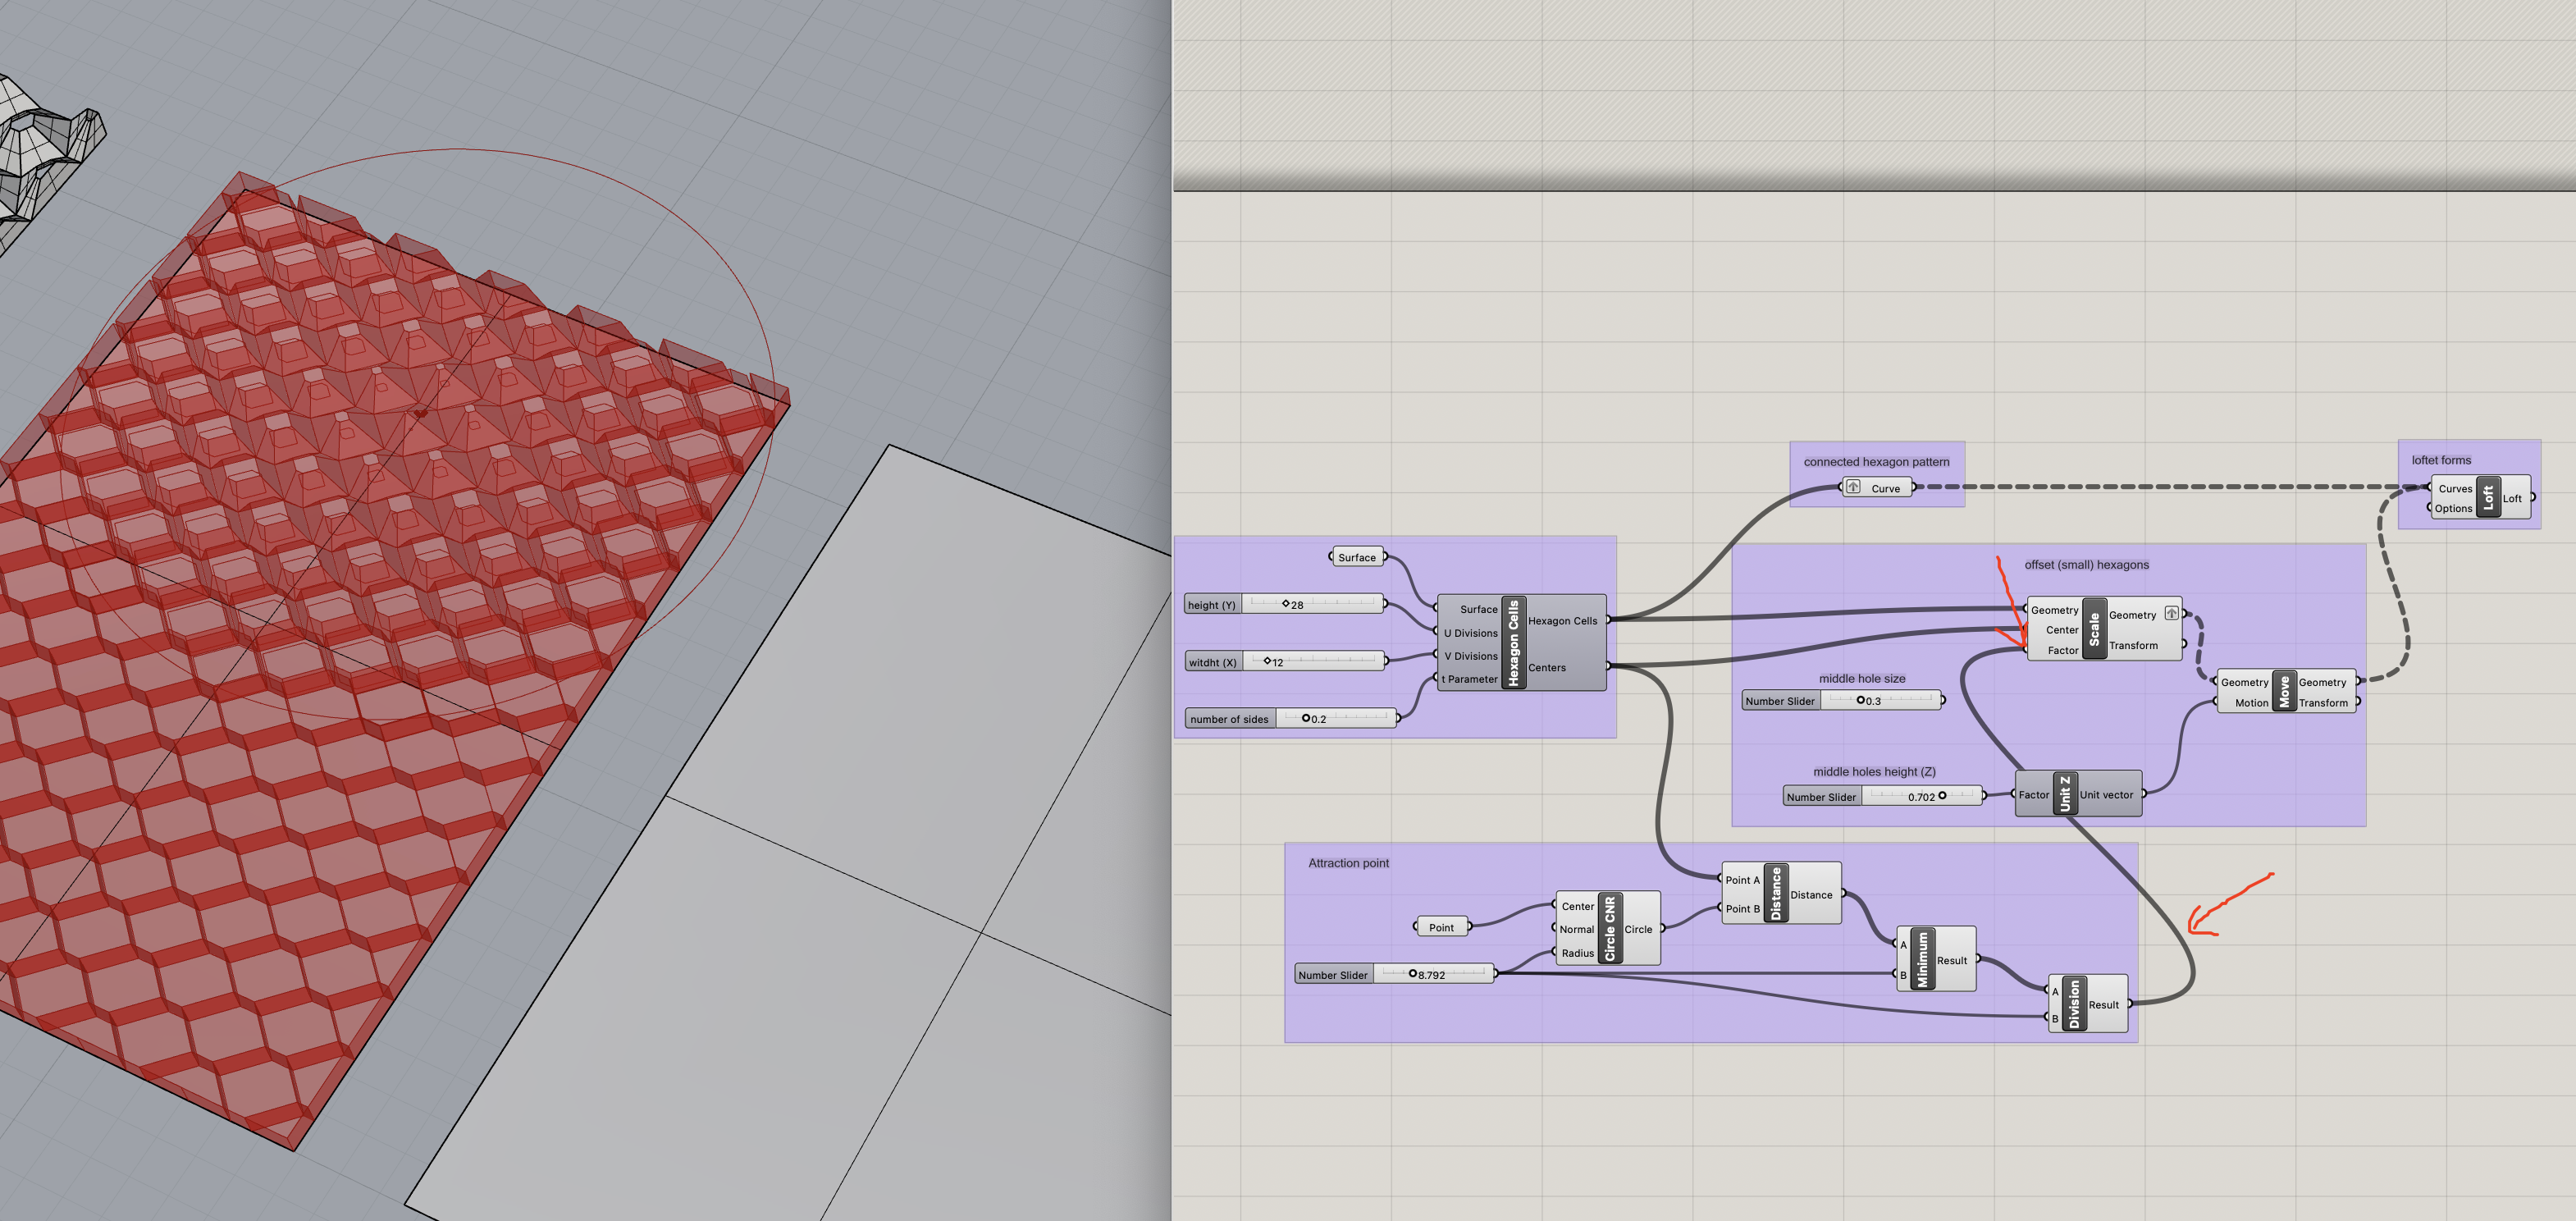
Task: Click the Hexagon Cells component name bar
Action: 1513,643
